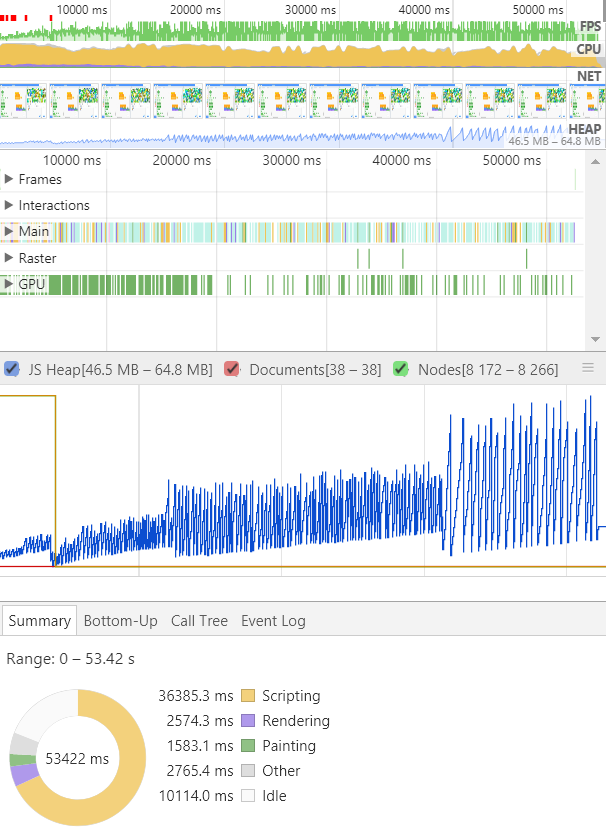The image size is (606, 833).
Task: Switch to the Summary tab
Action: click(x=39, y=620)
